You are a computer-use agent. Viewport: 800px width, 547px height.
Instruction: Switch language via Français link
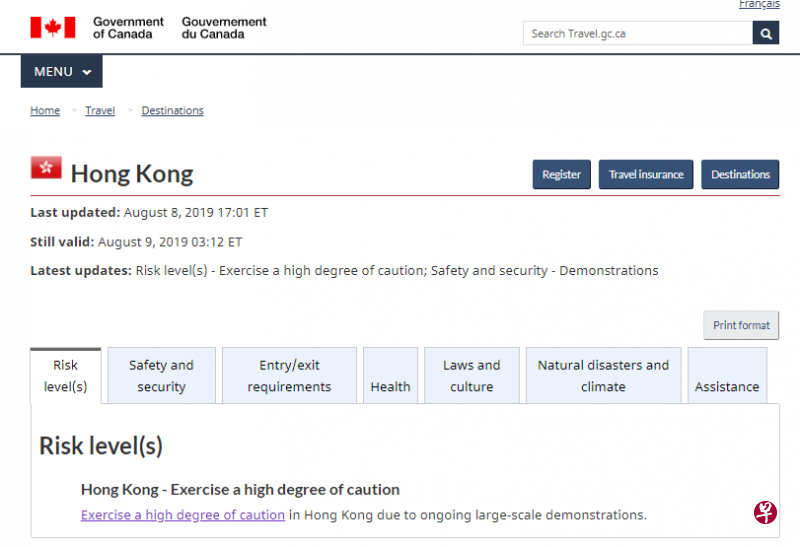(x=759, y=4)
